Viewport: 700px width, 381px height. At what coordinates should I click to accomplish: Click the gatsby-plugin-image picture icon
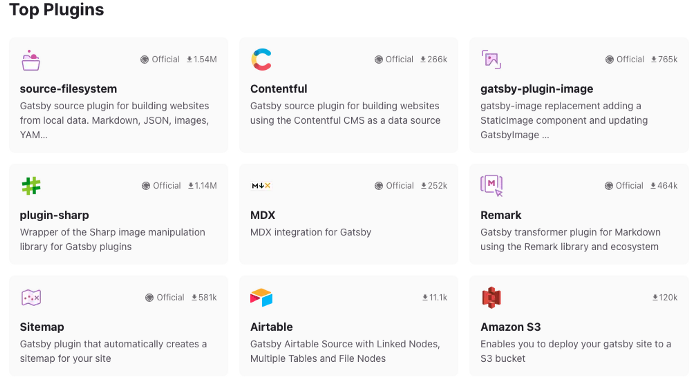point(491,59)
